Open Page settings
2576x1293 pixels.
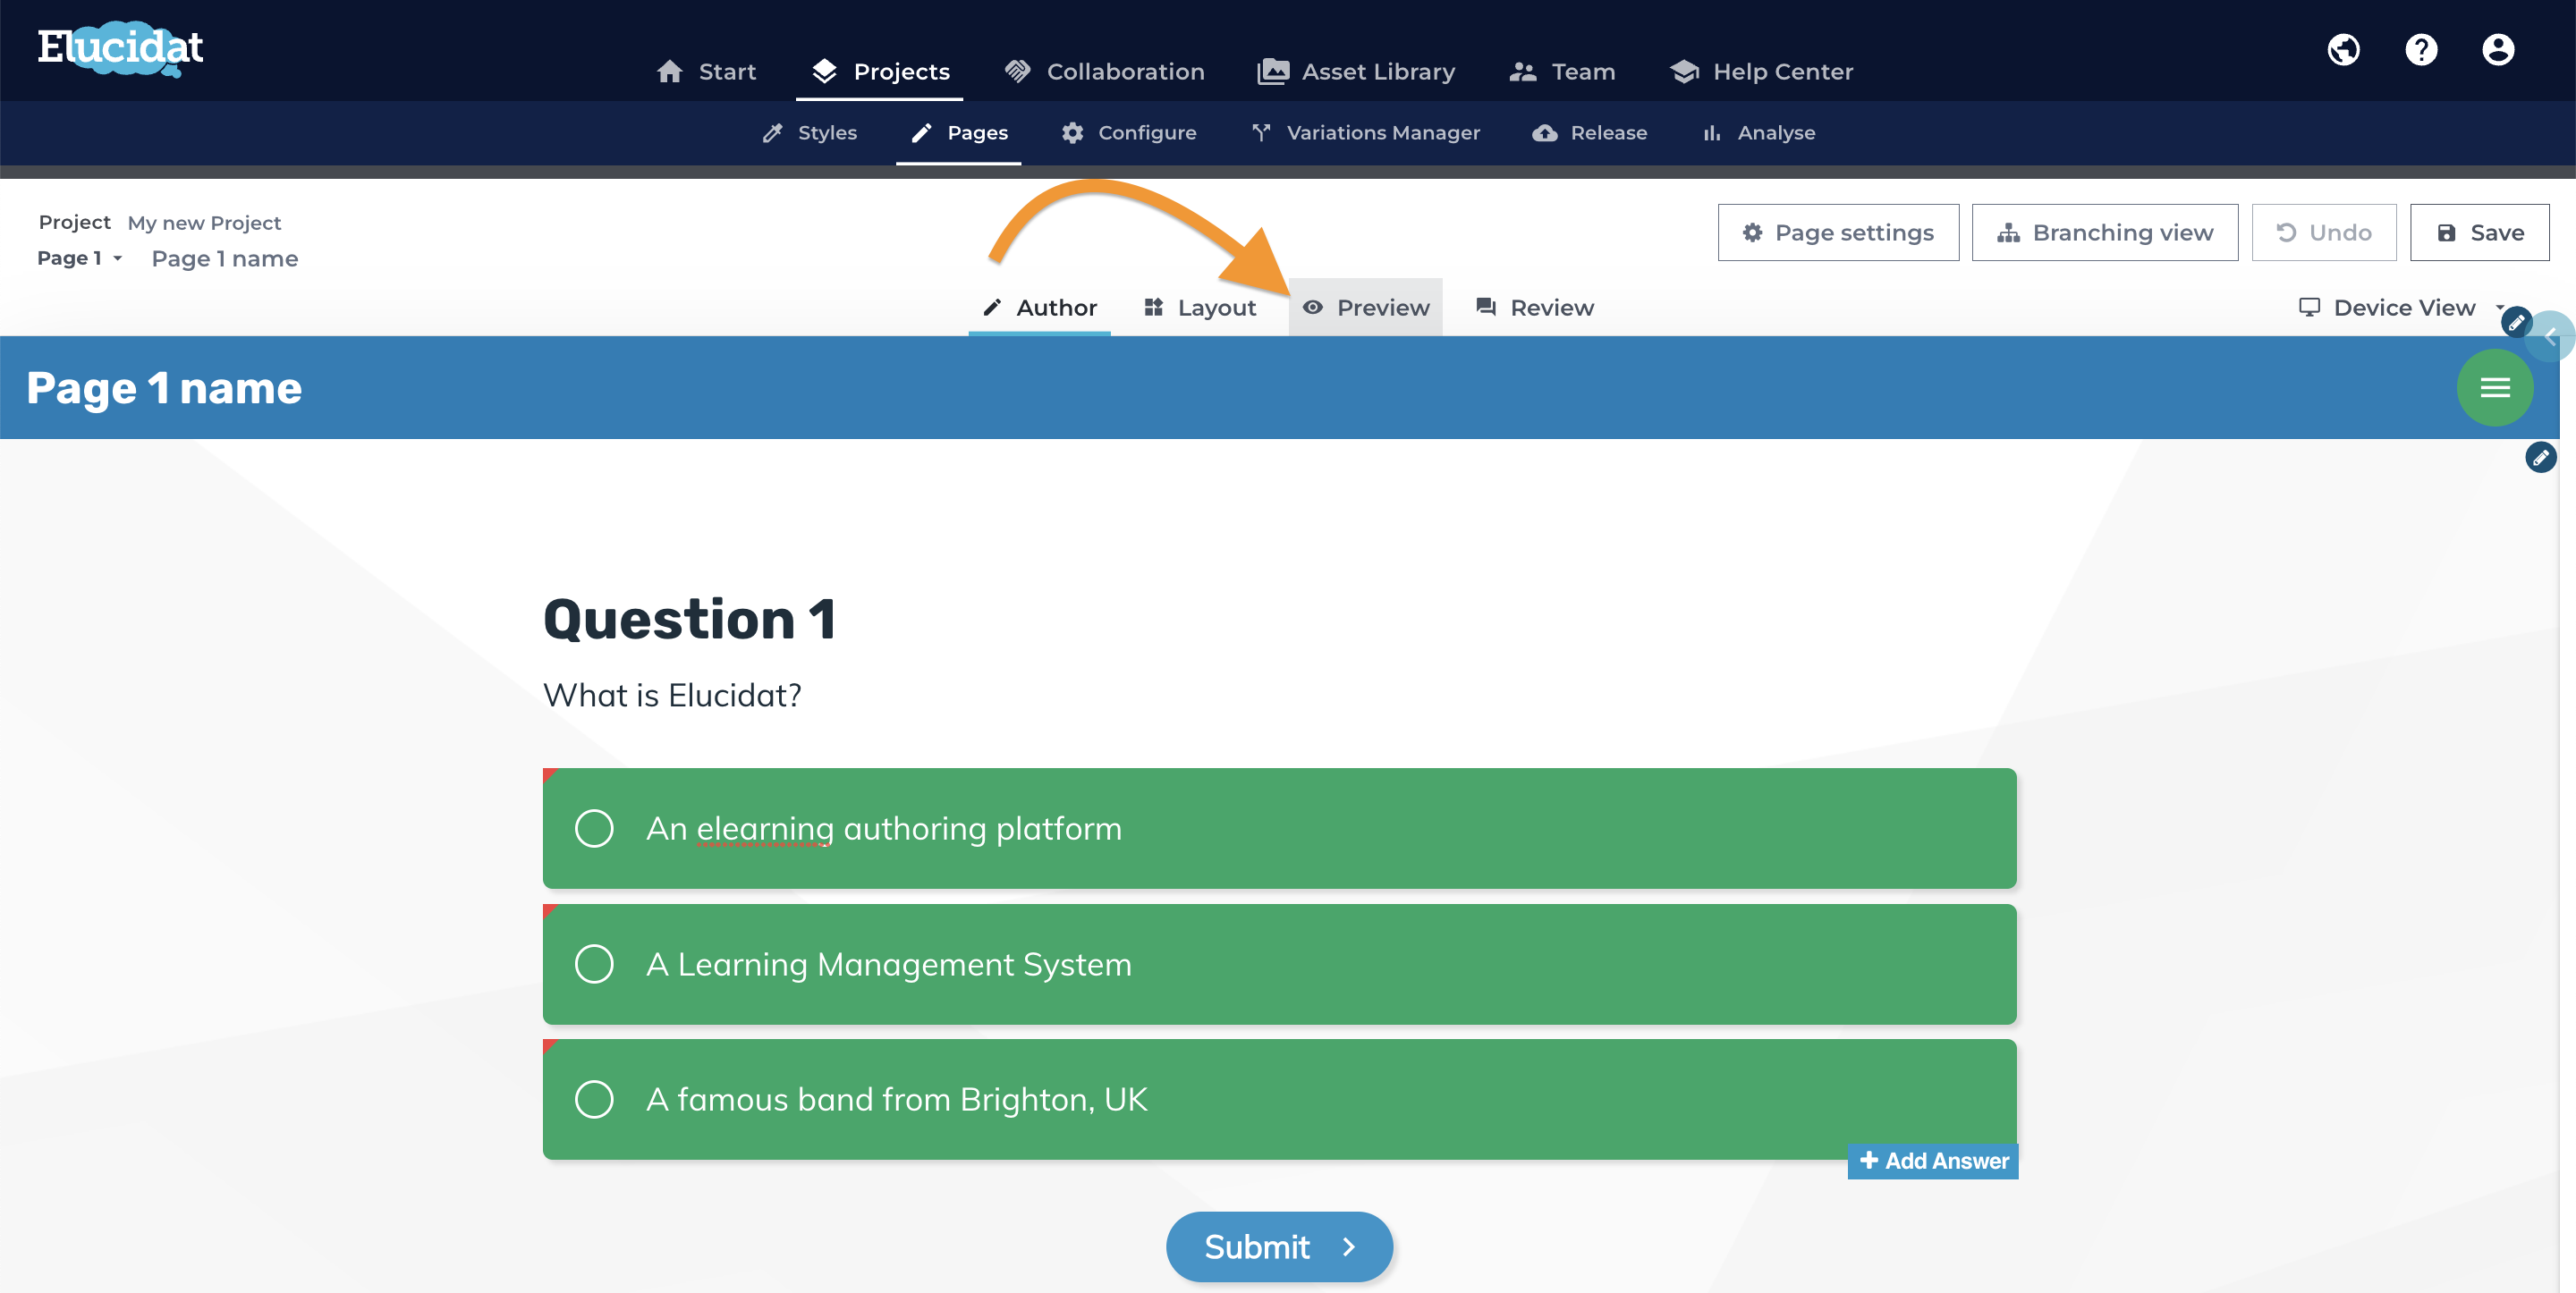(x=1838, y=232)
